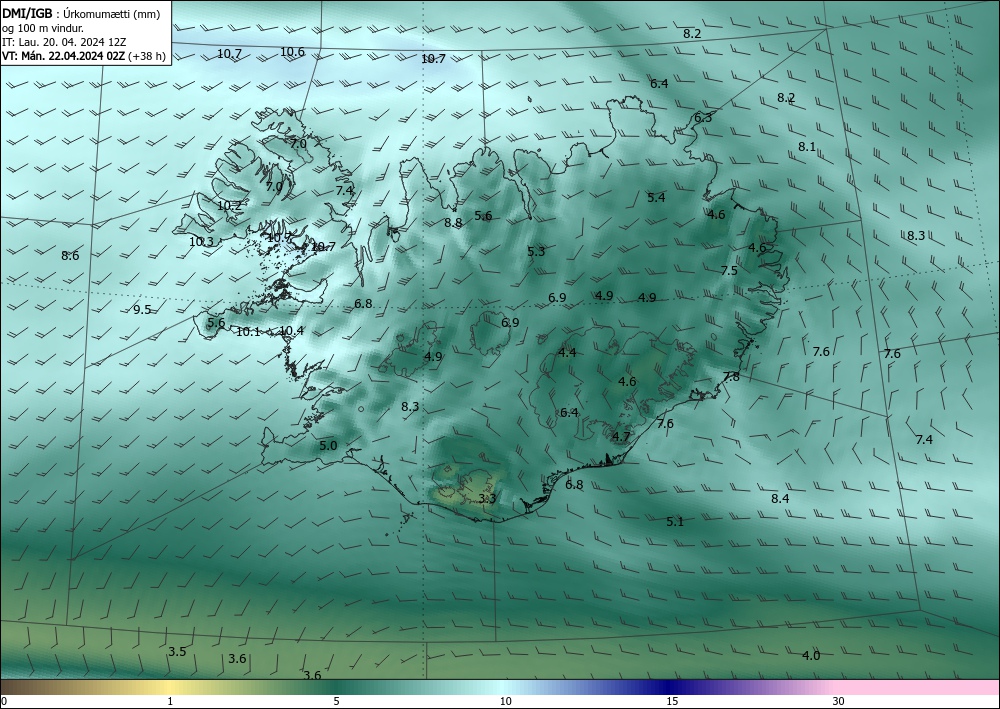This screenshot has height=709, width=1000.
Task: Click the 7.8 value on the map
Action: [x=731, y=377]
